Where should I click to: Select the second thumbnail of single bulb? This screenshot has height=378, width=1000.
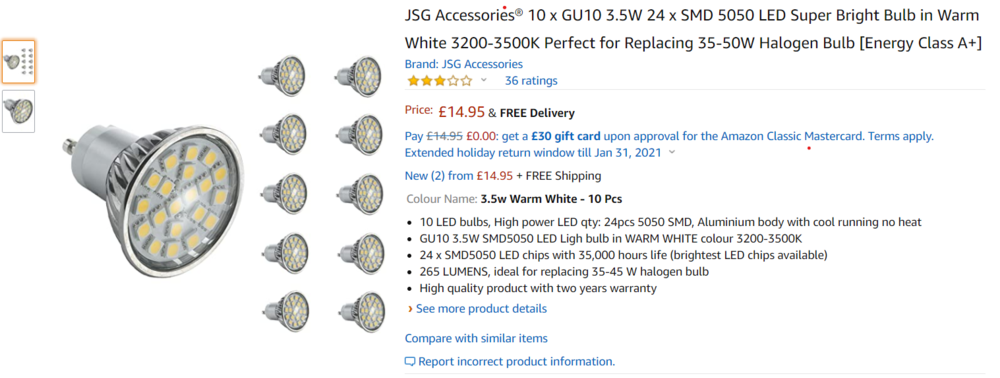[18, 112]
